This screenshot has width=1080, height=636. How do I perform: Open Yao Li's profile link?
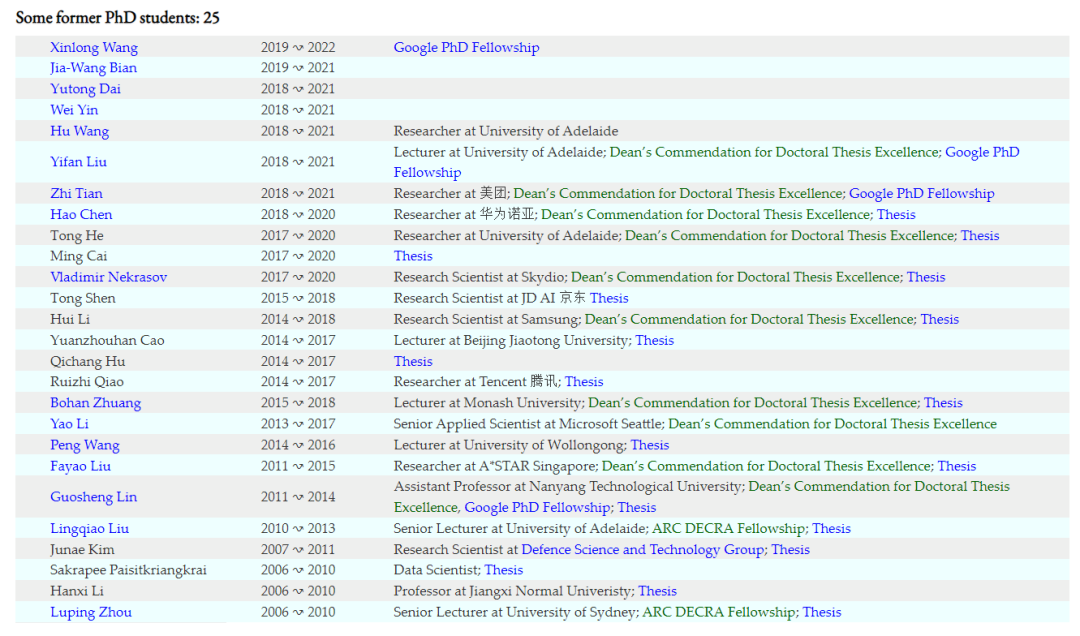point(69,424)
